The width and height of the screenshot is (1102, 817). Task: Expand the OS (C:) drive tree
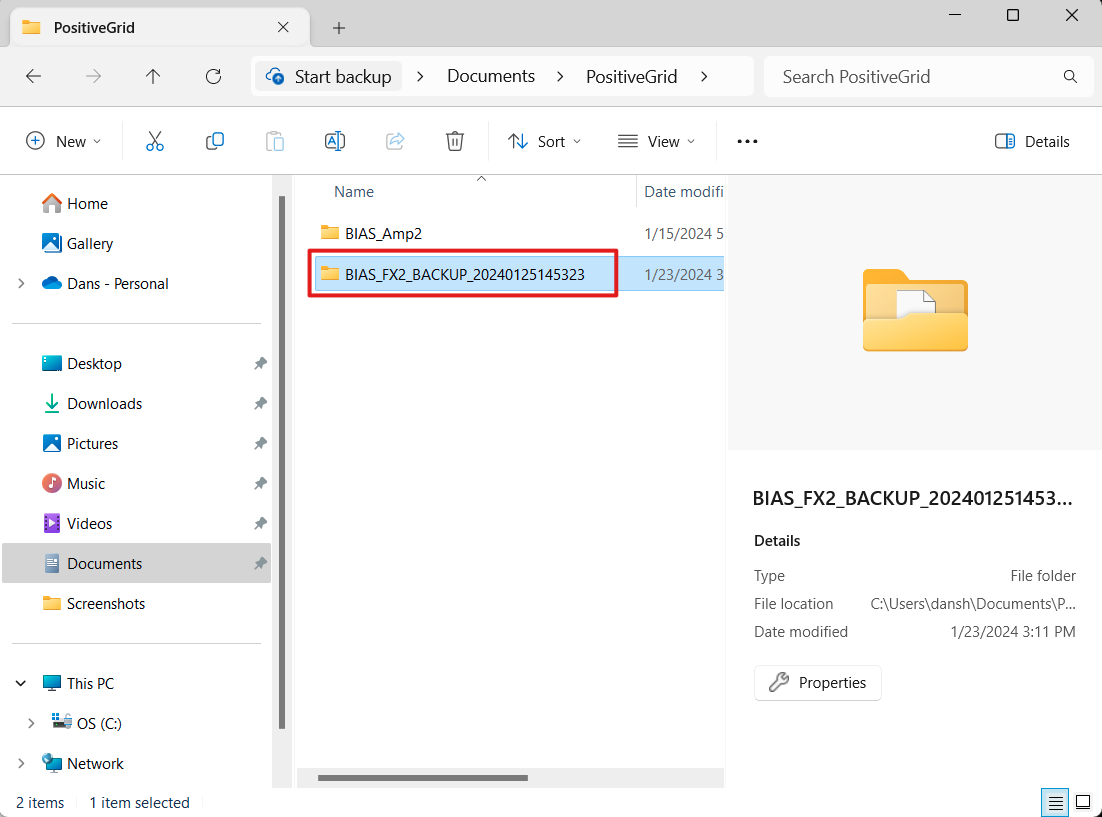31,723
